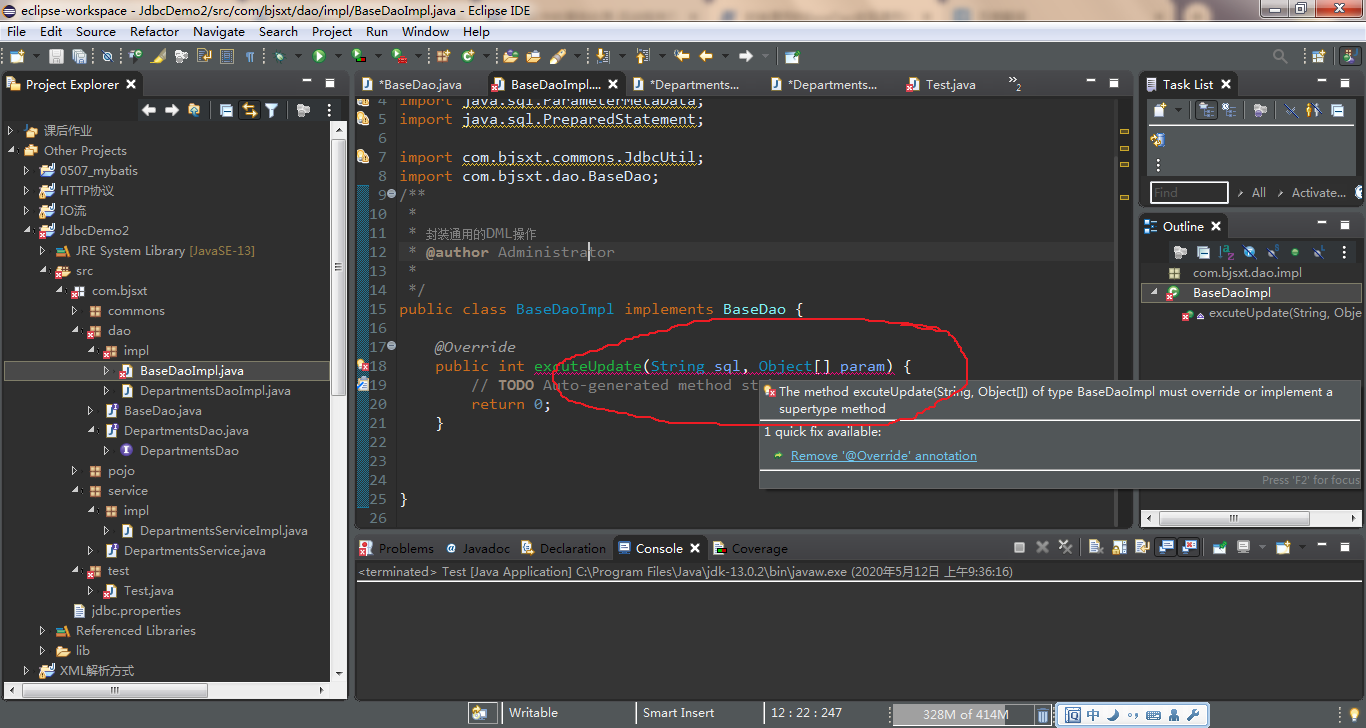Click Forward navigation arrow in main toolbar
Screen dimensions: 1366x728
pos(745,56)
